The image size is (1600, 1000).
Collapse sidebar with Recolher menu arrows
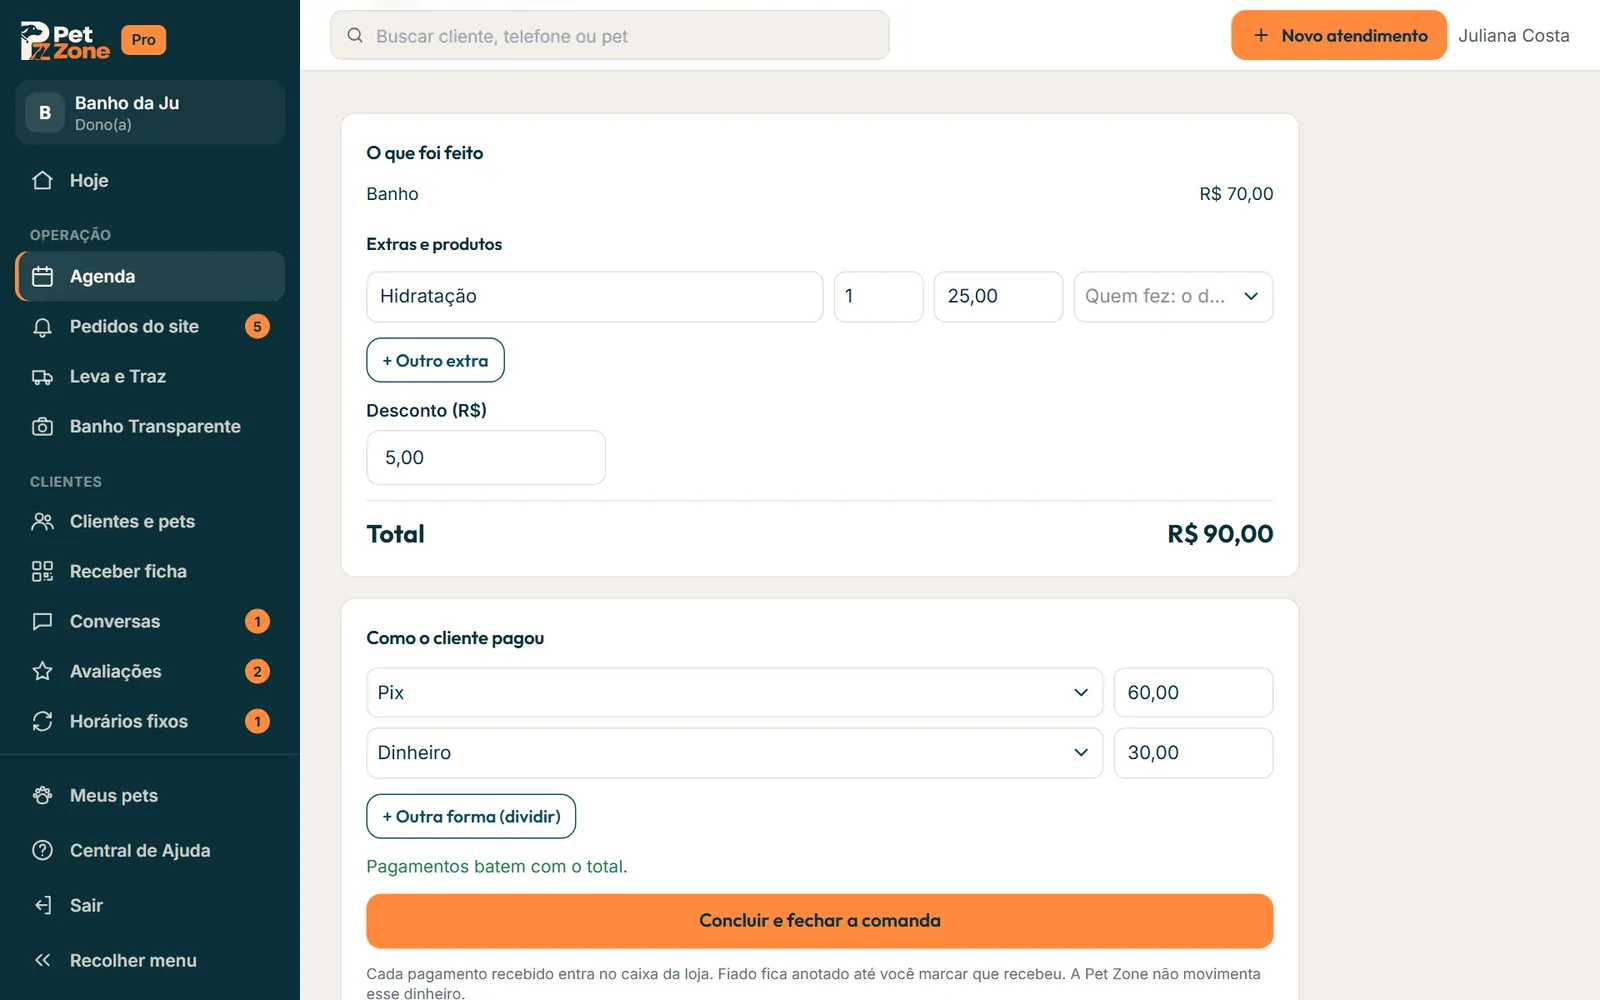(x=42, y=961)
